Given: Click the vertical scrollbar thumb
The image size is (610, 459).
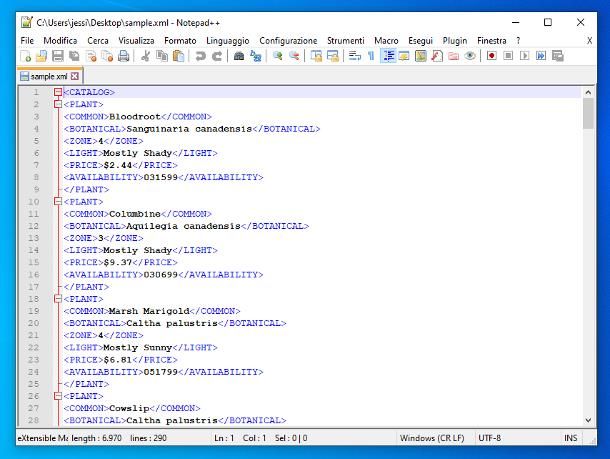Looking at the screenshot, I should (588, 113).
